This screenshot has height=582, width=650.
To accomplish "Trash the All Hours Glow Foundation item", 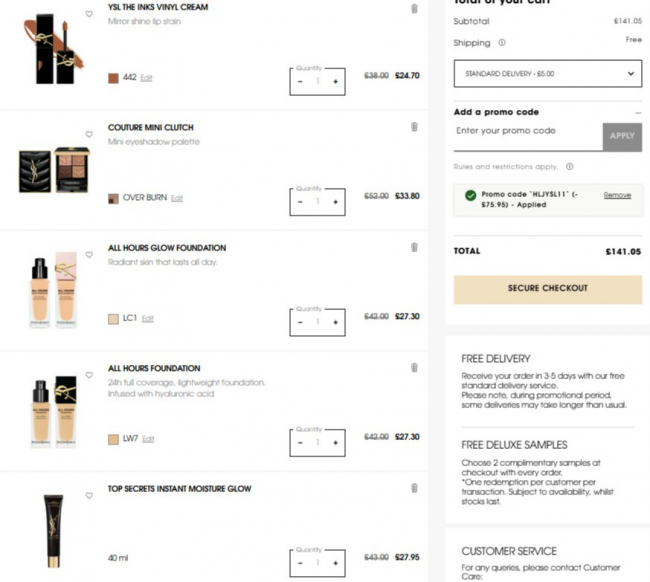I will [414, 247].
